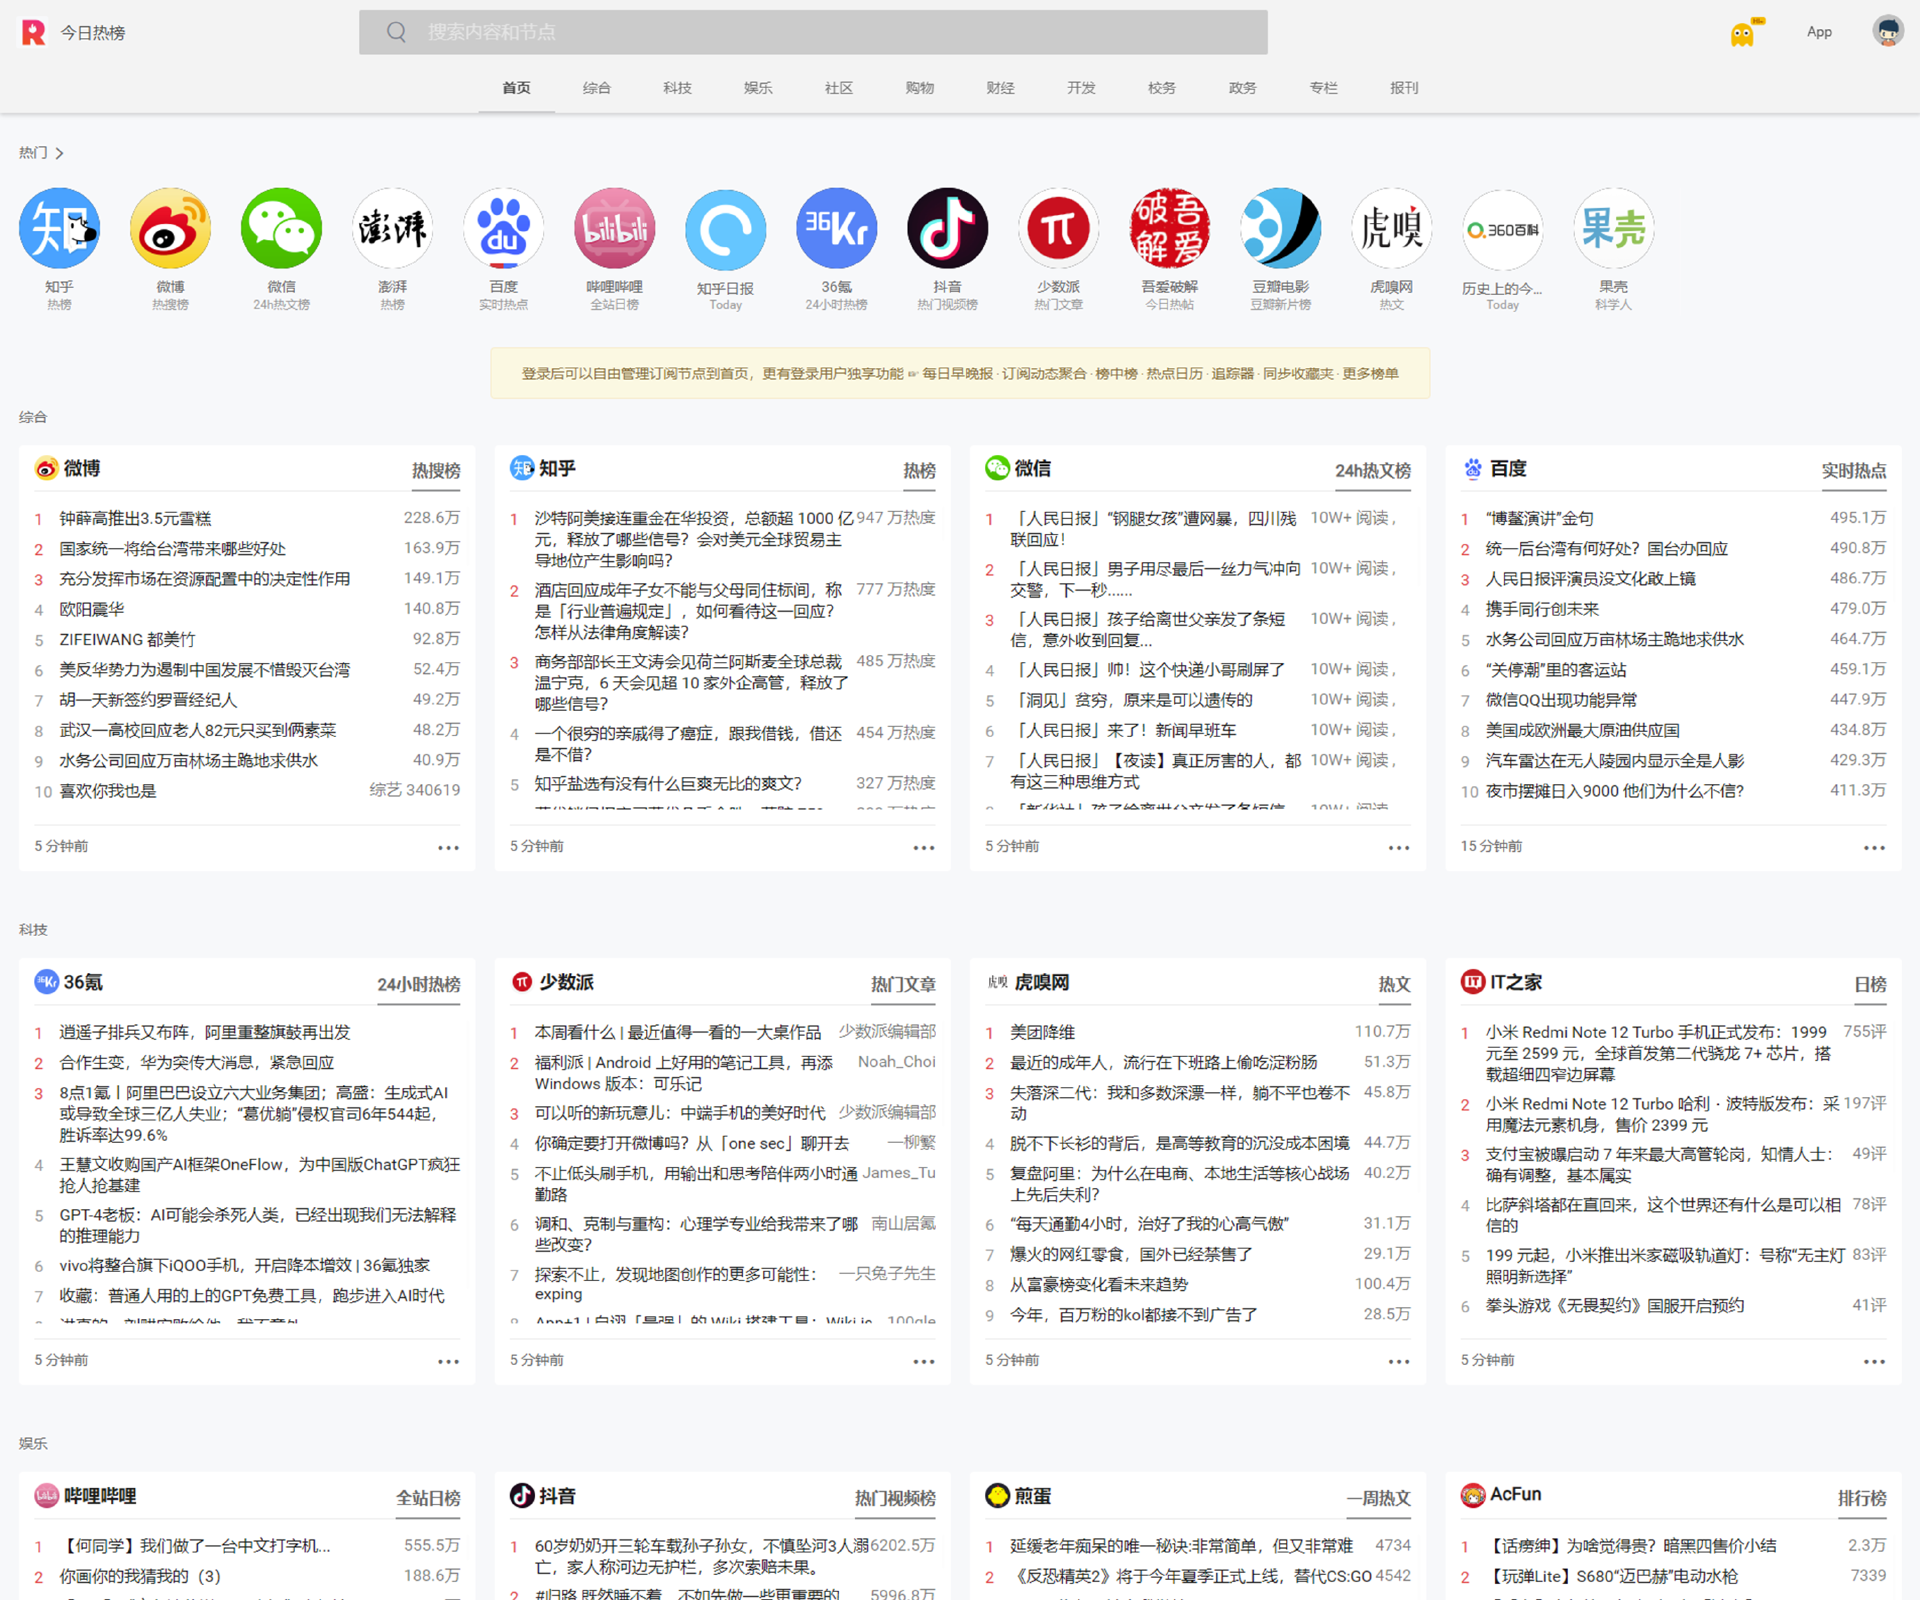
Task: Open the 果壳 science icon
Action: [x=1613, y=229]
